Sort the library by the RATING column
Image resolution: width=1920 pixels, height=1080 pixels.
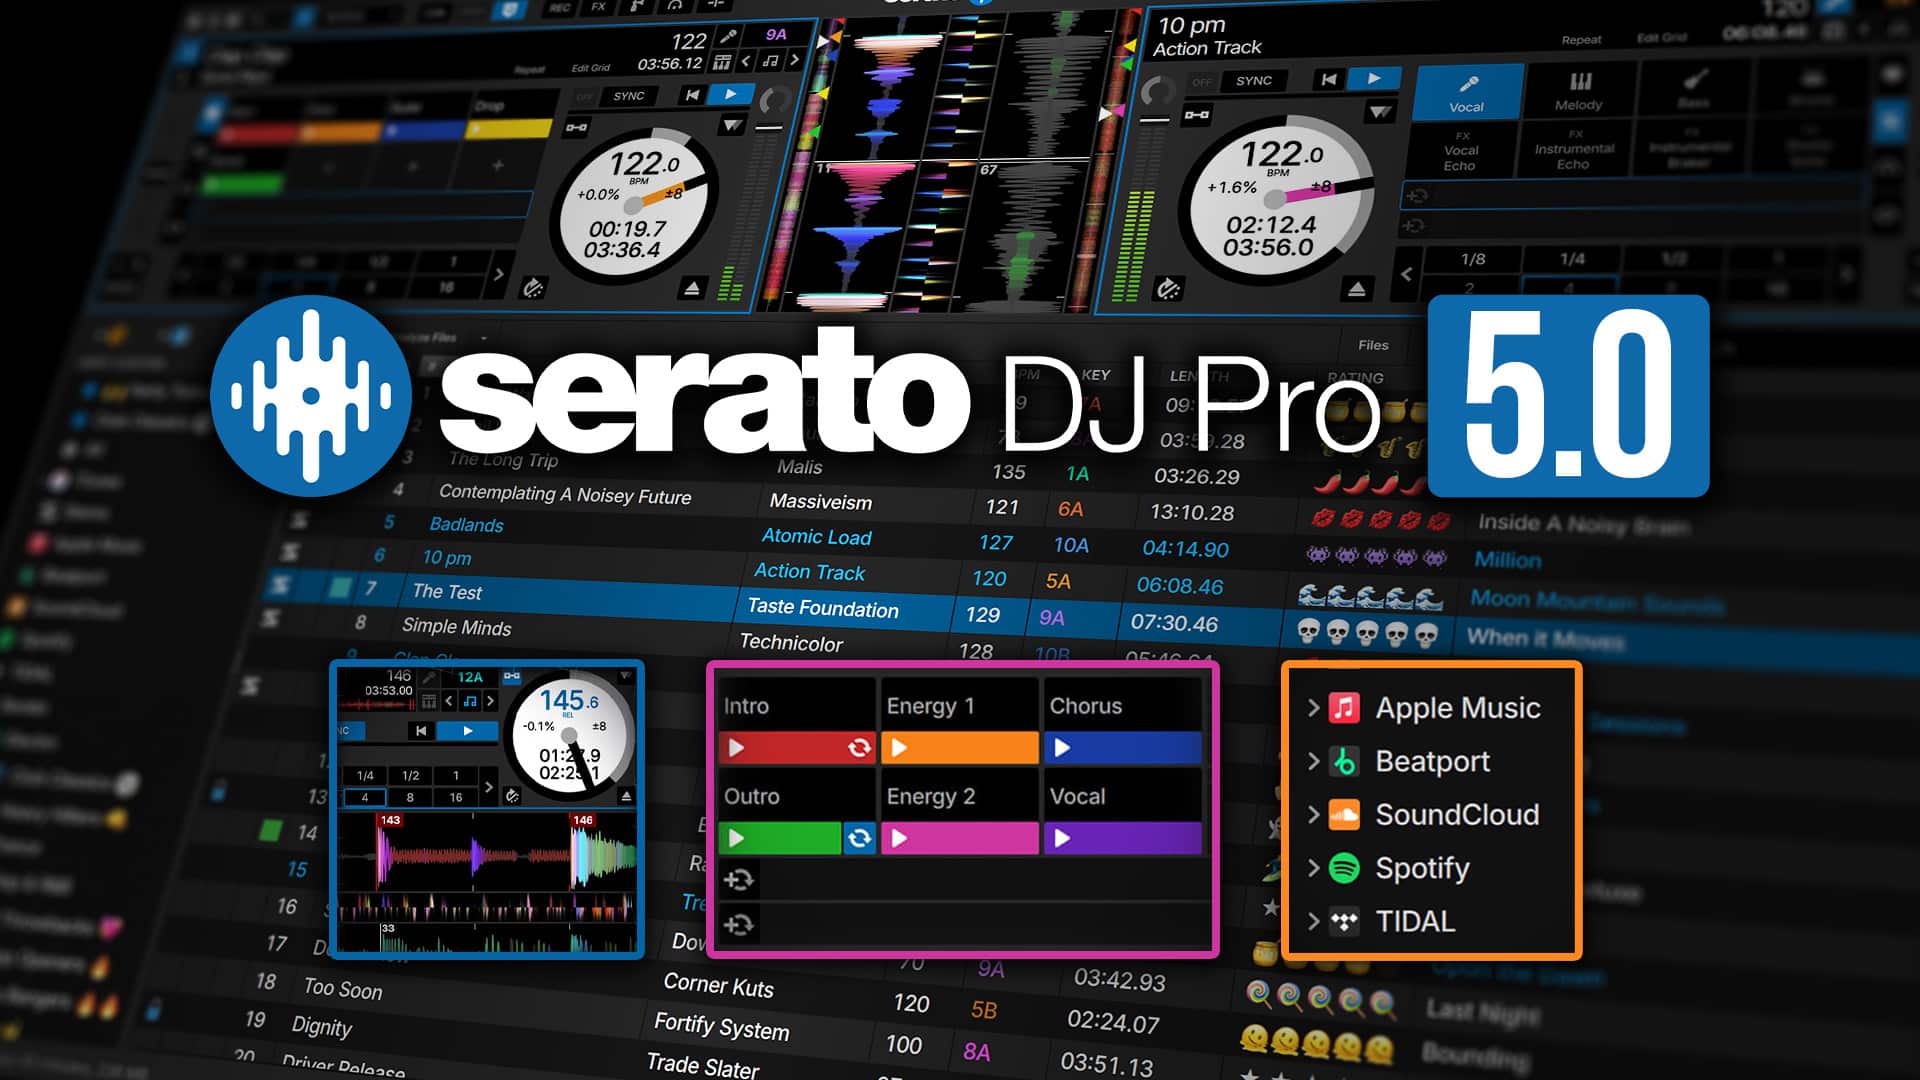[1355, 378]
